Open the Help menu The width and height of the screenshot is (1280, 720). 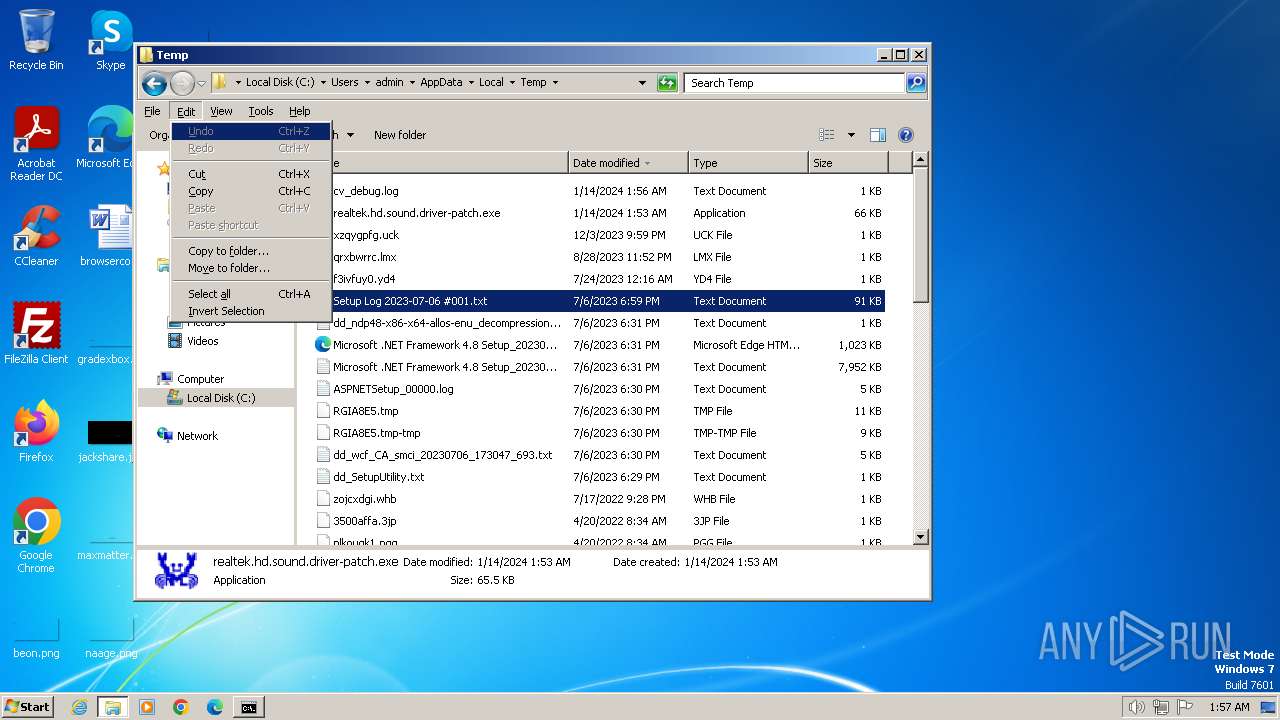click(x=300, y=111)
